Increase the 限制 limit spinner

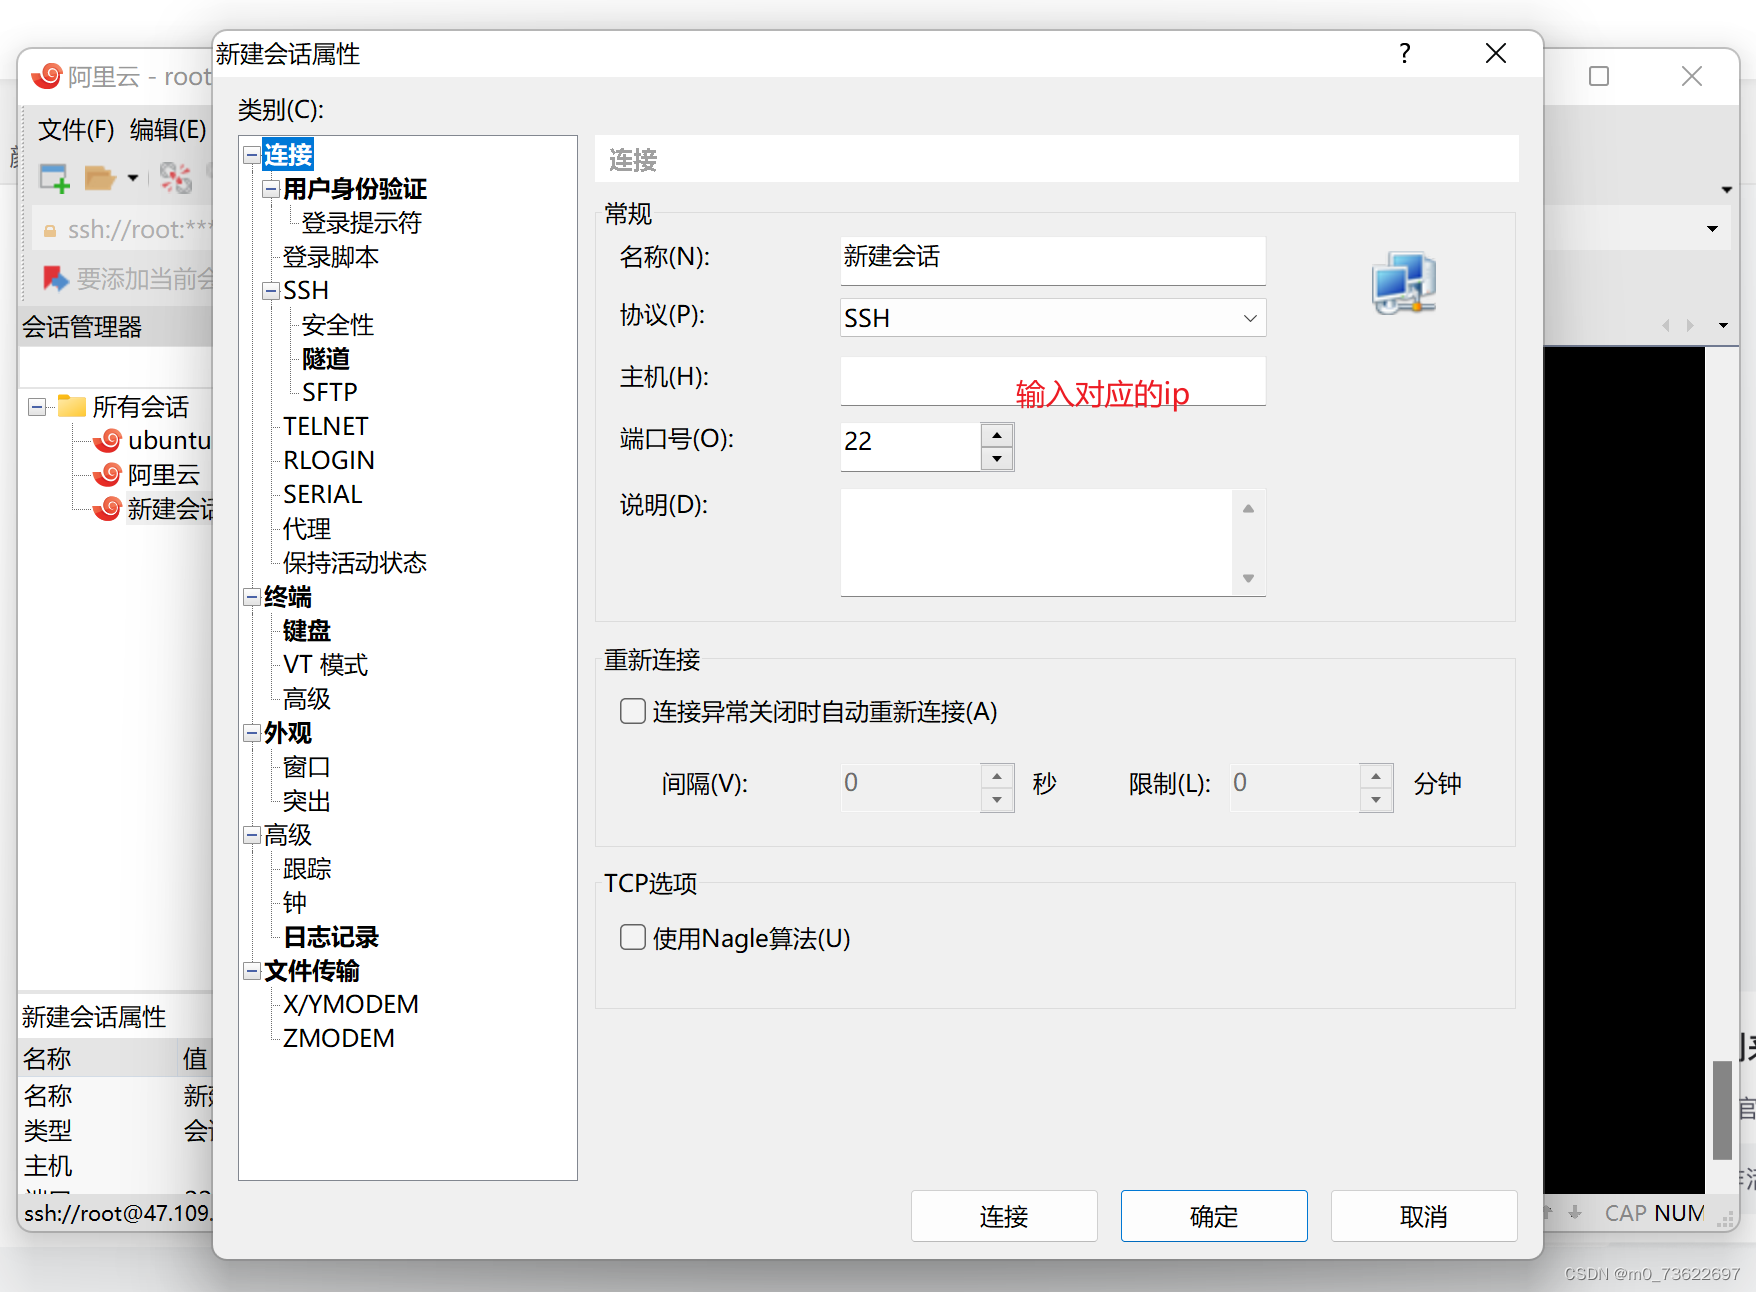(1376, 776)
